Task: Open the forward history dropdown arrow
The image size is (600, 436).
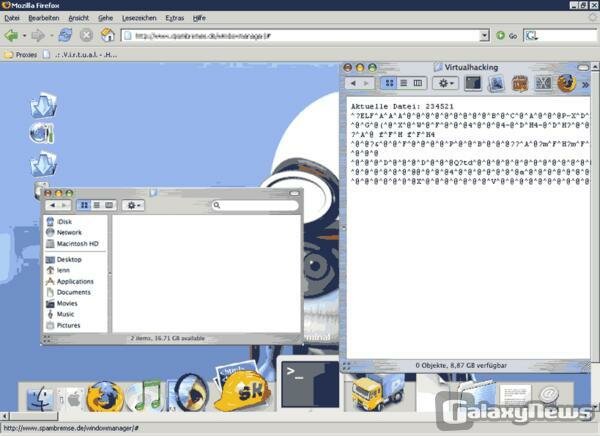Action: point(52,36)
